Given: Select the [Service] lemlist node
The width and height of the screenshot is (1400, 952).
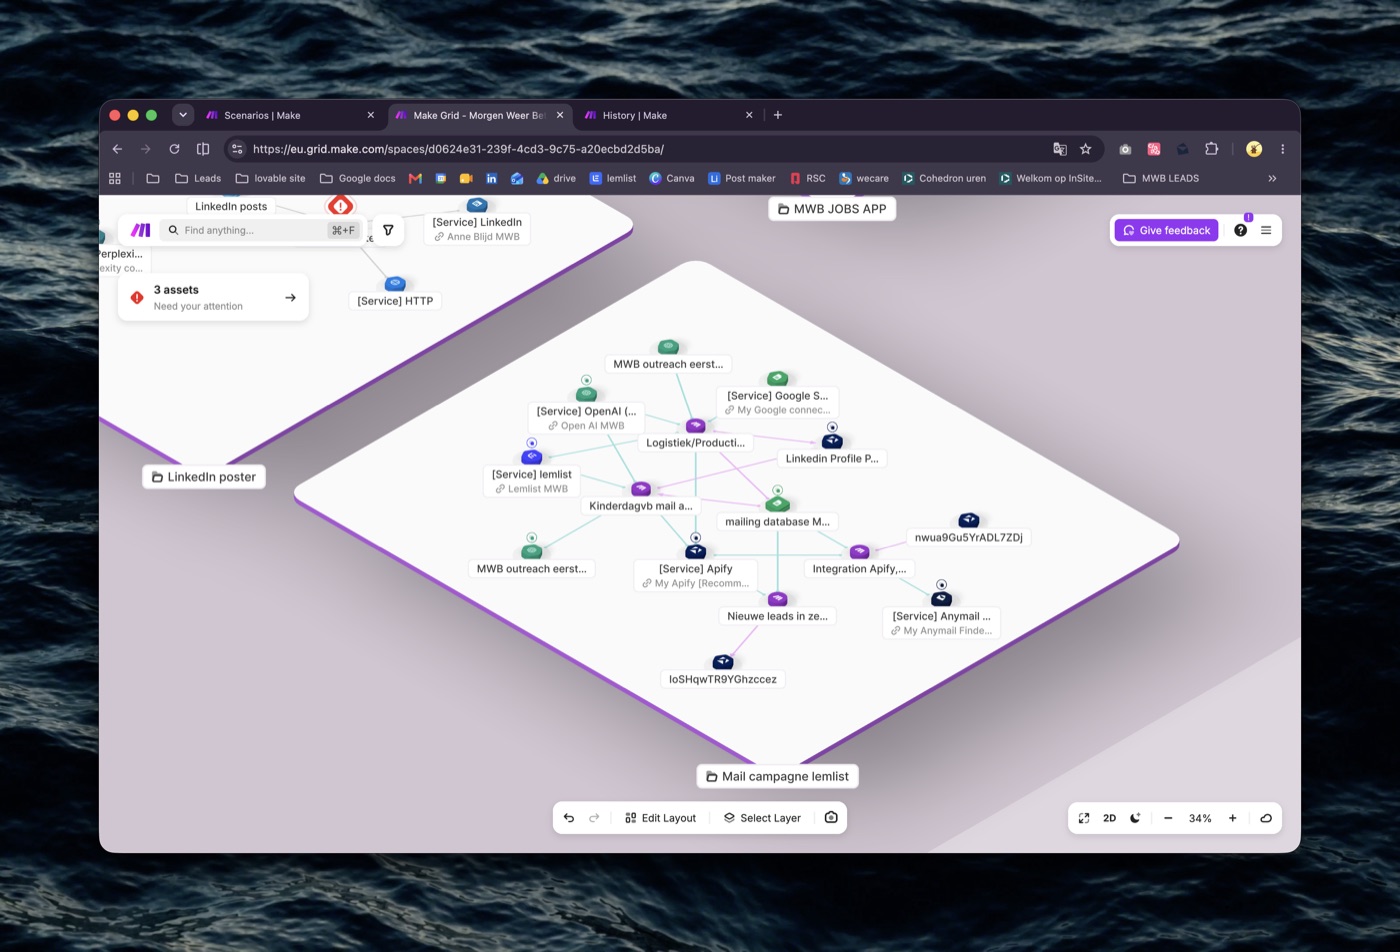Looking at the screenshot, I should 532,474.
